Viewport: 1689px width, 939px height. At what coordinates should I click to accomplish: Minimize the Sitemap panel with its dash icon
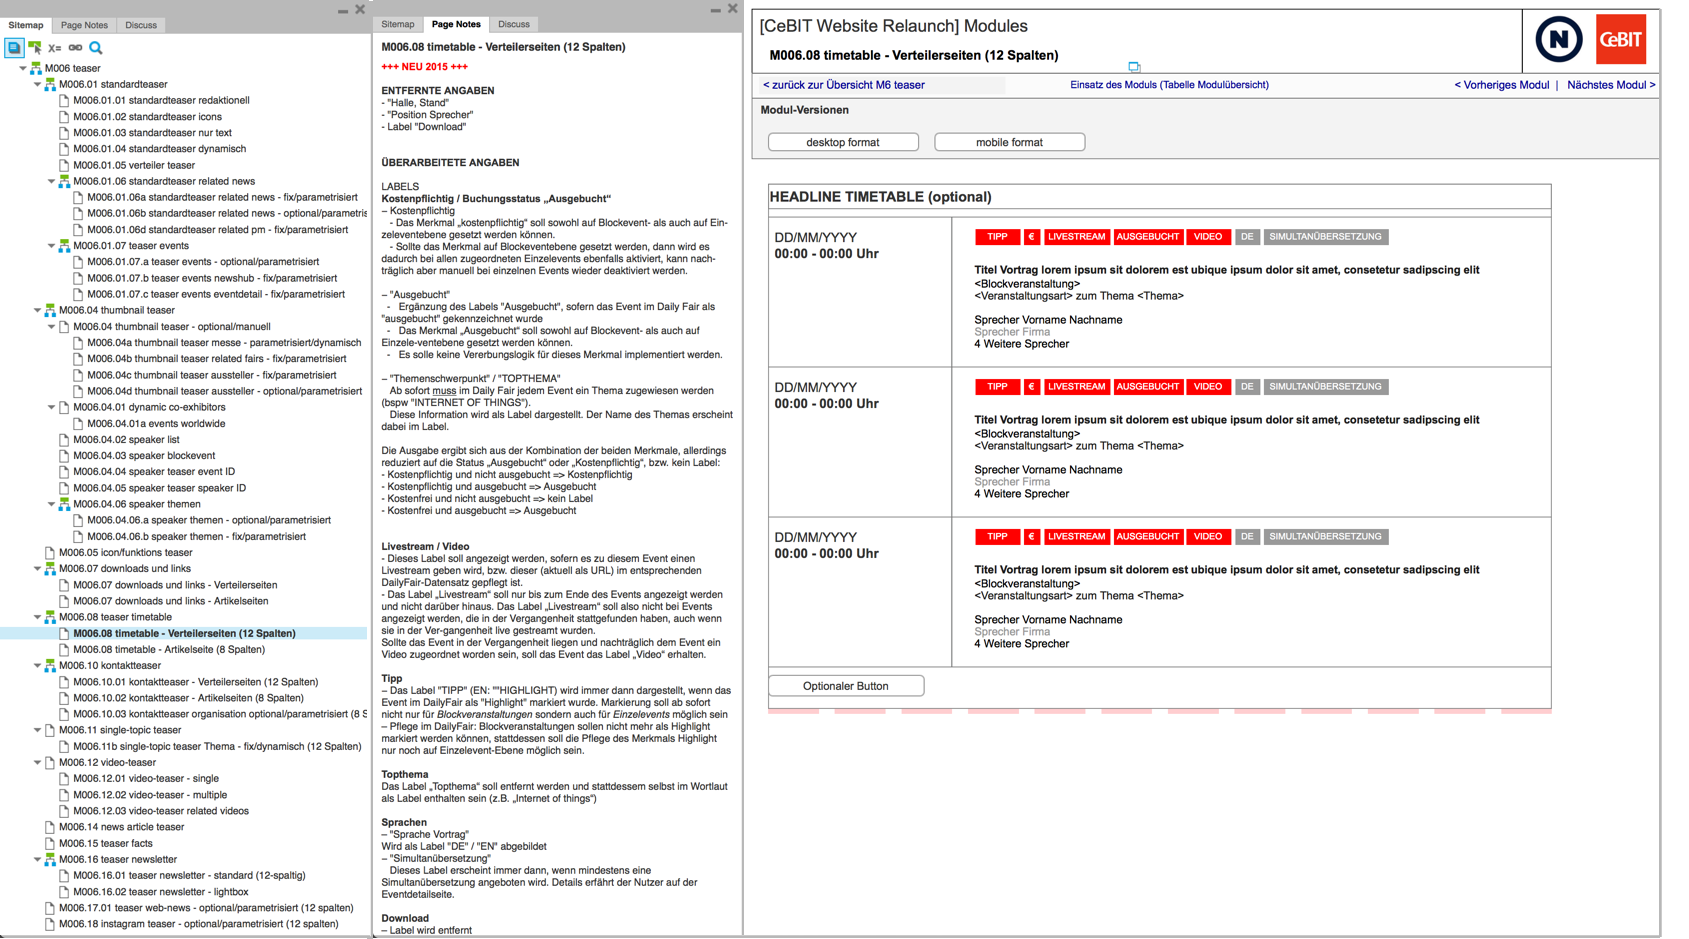tap(343, 10)
